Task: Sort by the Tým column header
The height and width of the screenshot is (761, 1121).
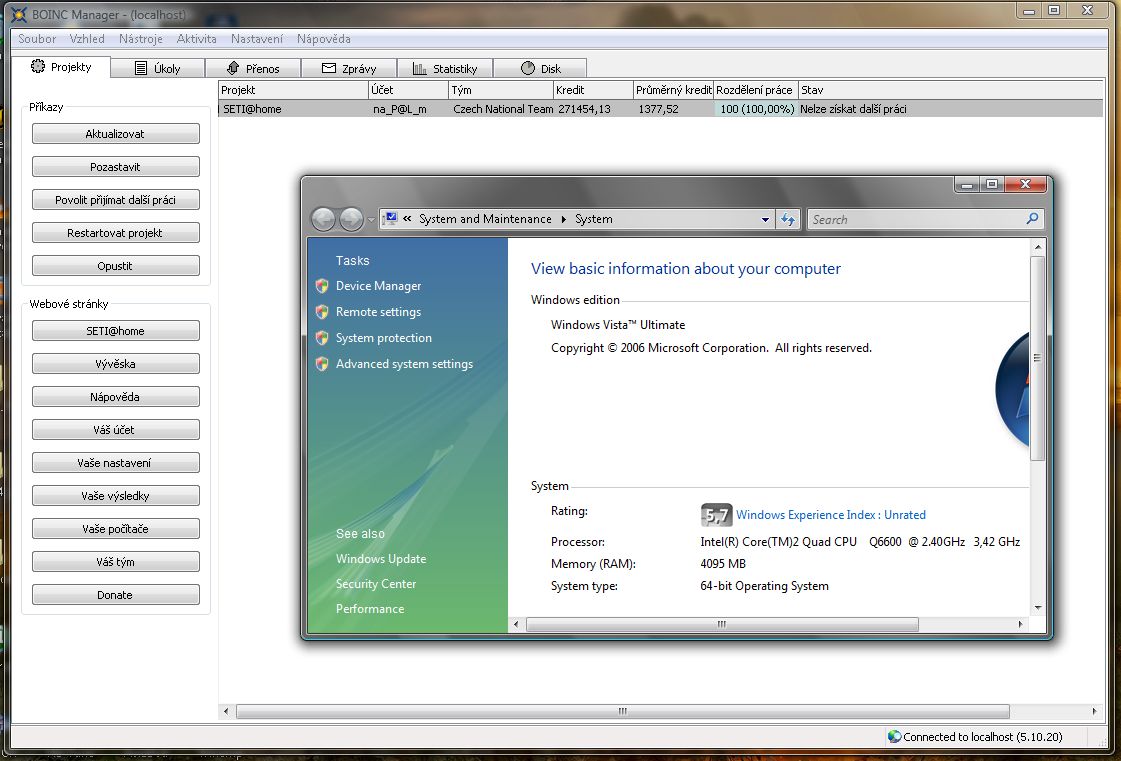Action: [x=500, y=90]
